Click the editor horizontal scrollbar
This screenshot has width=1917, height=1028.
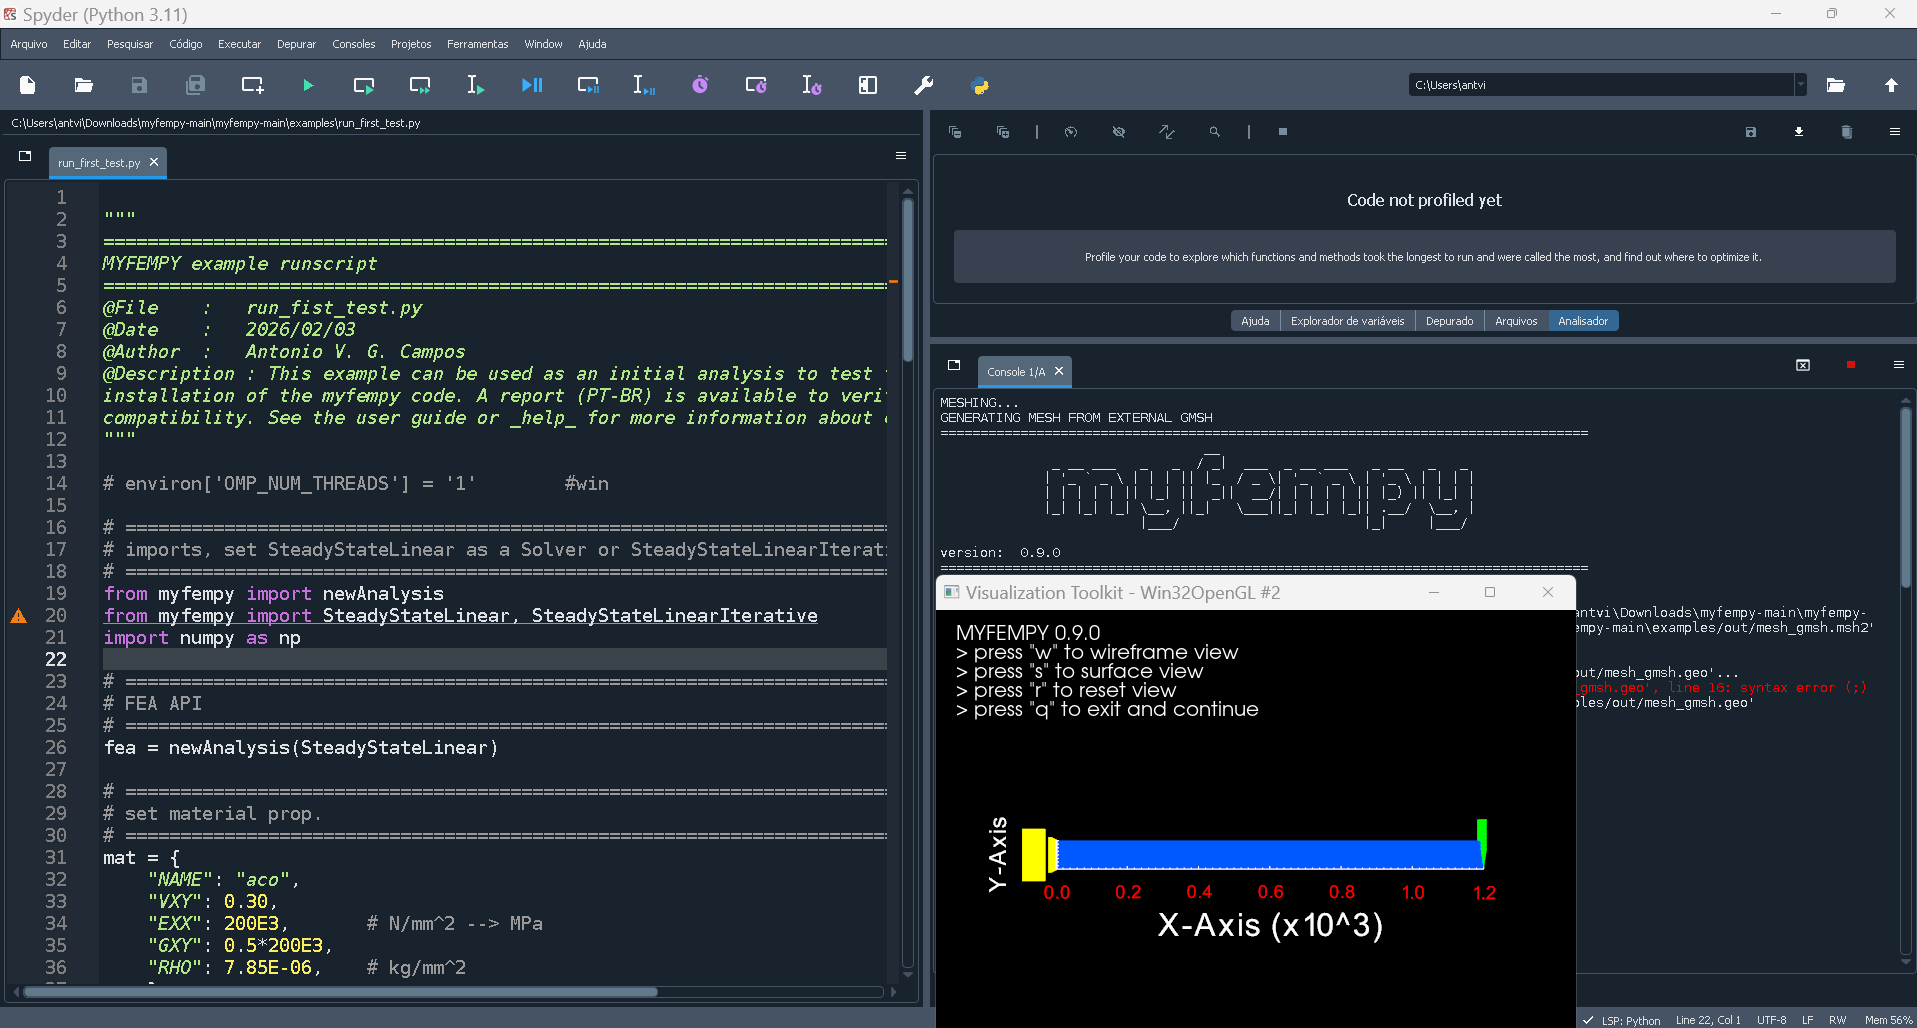click(x=341, y=992)
